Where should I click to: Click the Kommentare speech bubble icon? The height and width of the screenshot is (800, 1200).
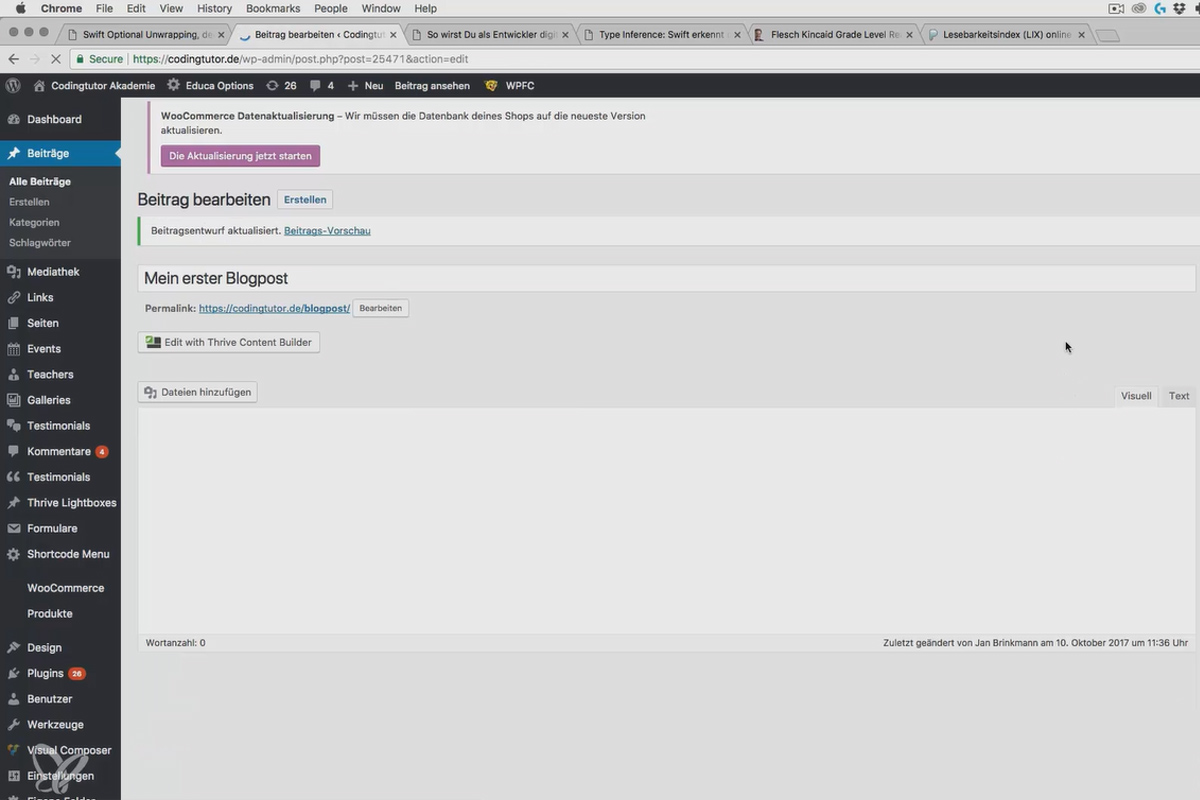[14, 452]
